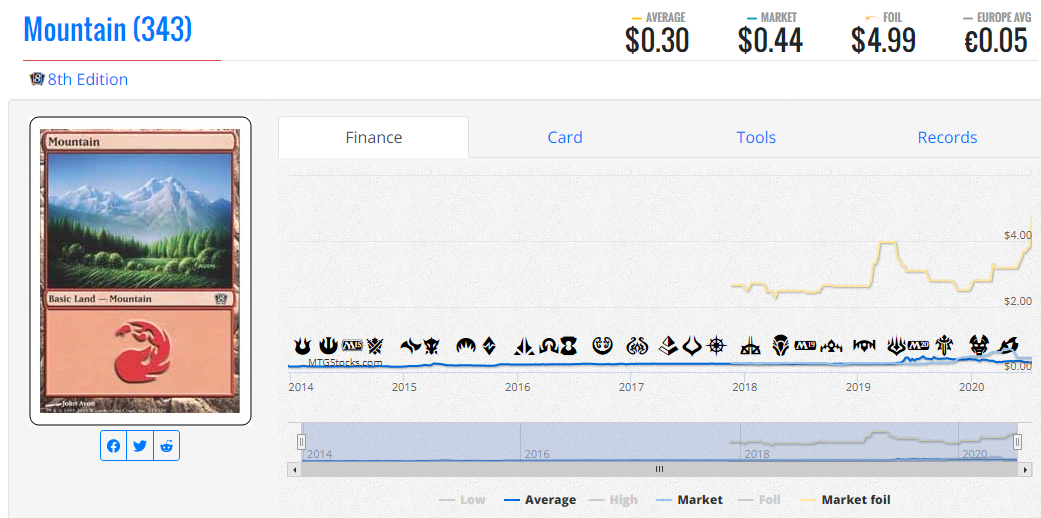Click the Fate Reforged set marker
The image size is (1041, 518).
coord(412,346)
